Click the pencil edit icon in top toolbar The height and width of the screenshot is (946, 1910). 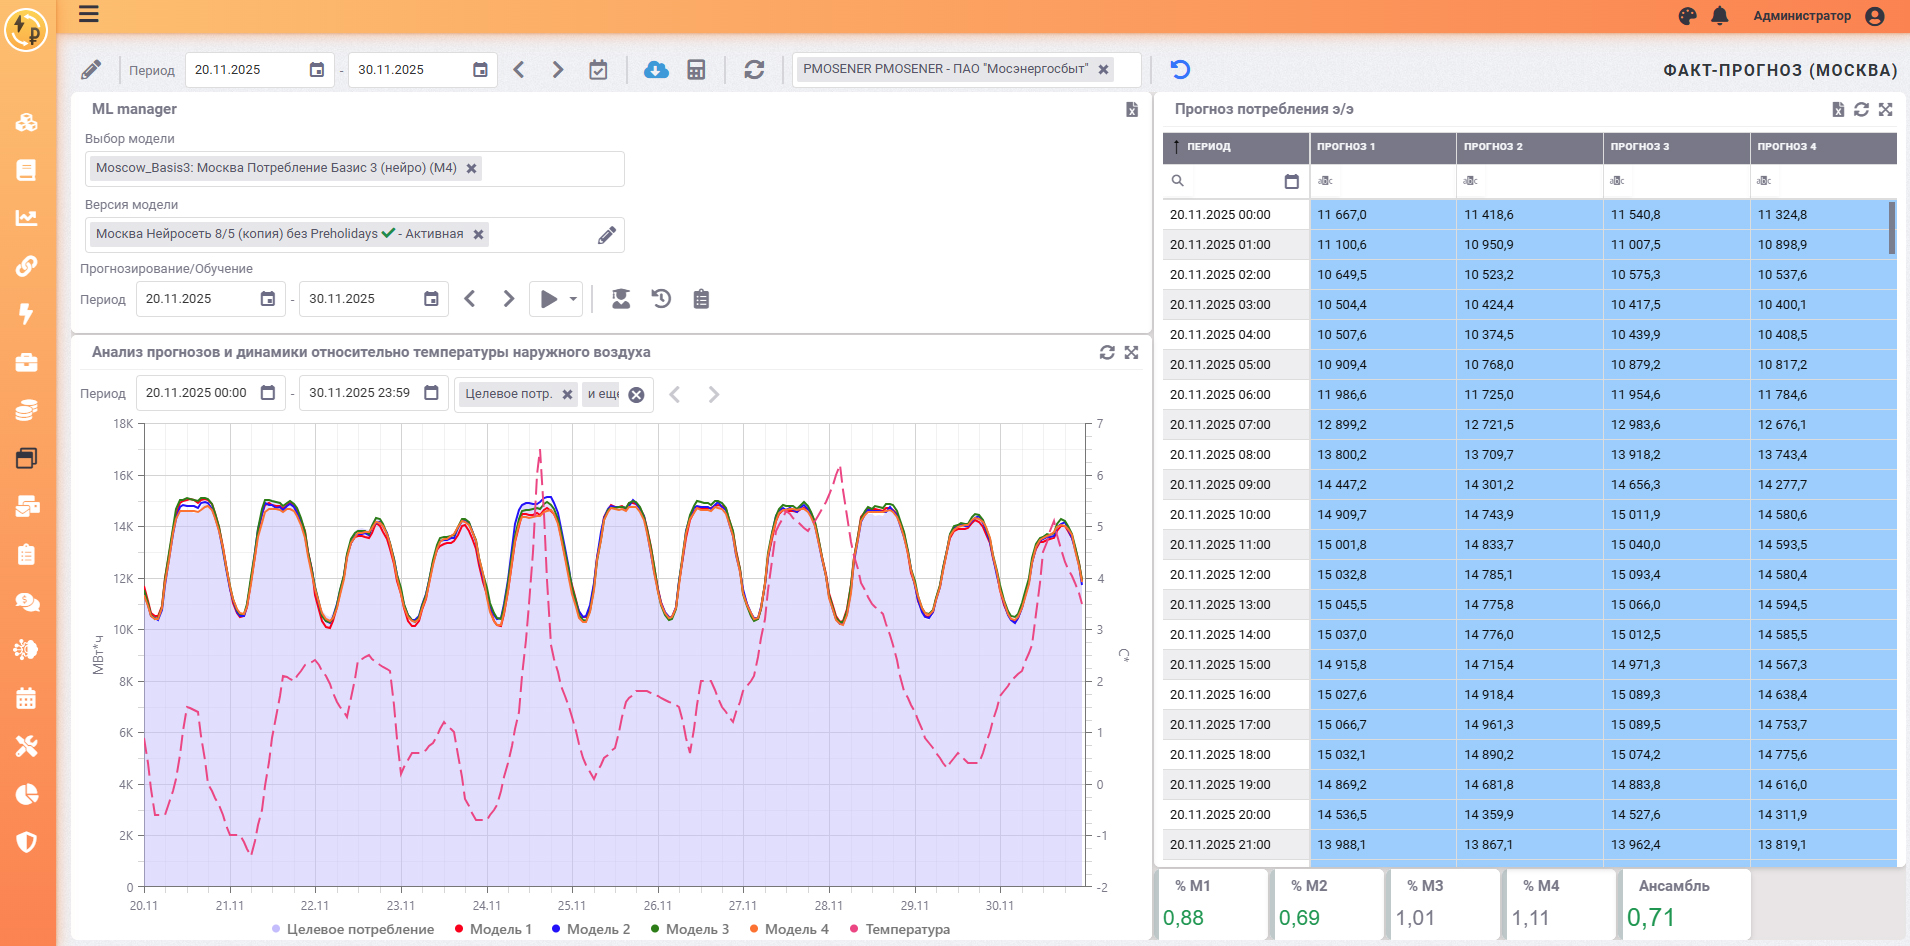click(91, 69)
